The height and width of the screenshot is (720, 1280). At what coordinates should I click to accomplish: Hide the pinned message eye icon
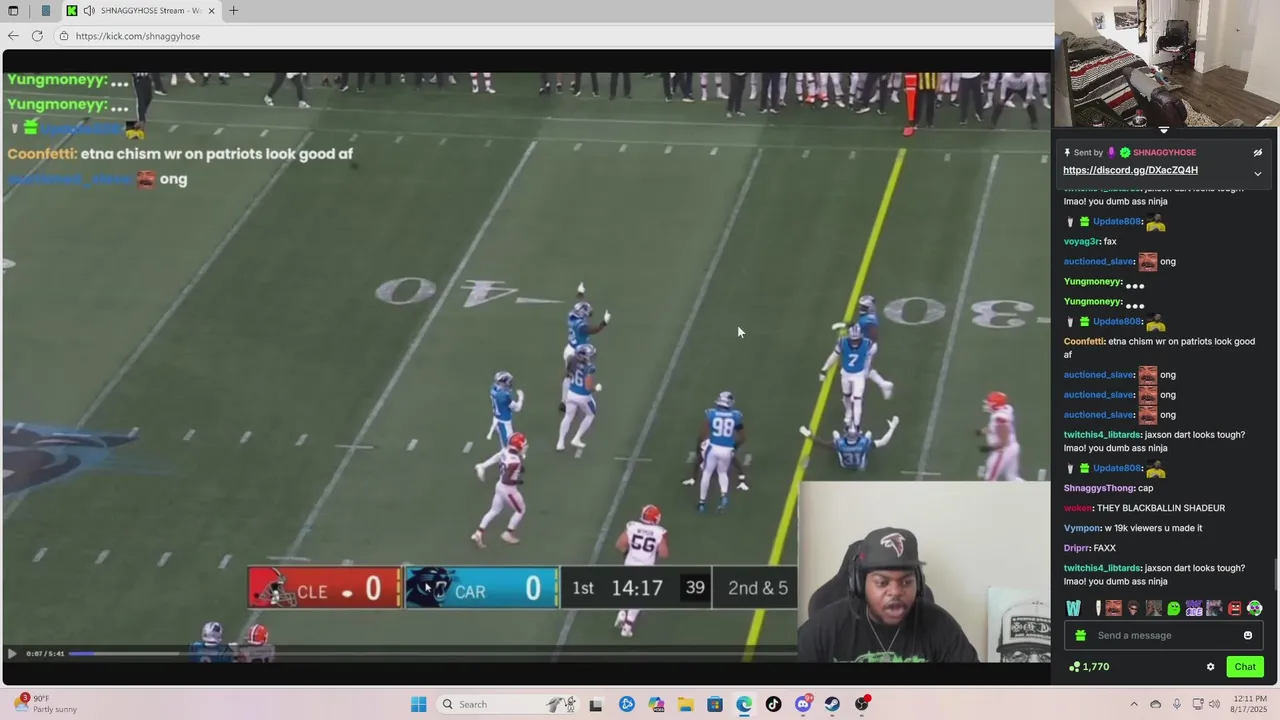(1257, 153)
